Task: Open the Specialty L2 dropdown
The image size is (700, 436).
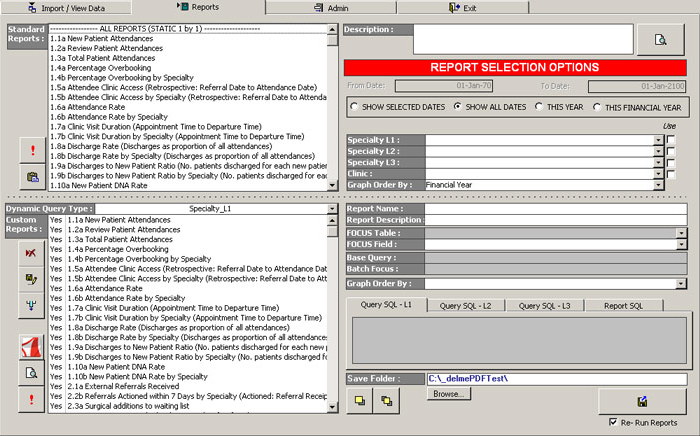Action: [x=658, y=151]
